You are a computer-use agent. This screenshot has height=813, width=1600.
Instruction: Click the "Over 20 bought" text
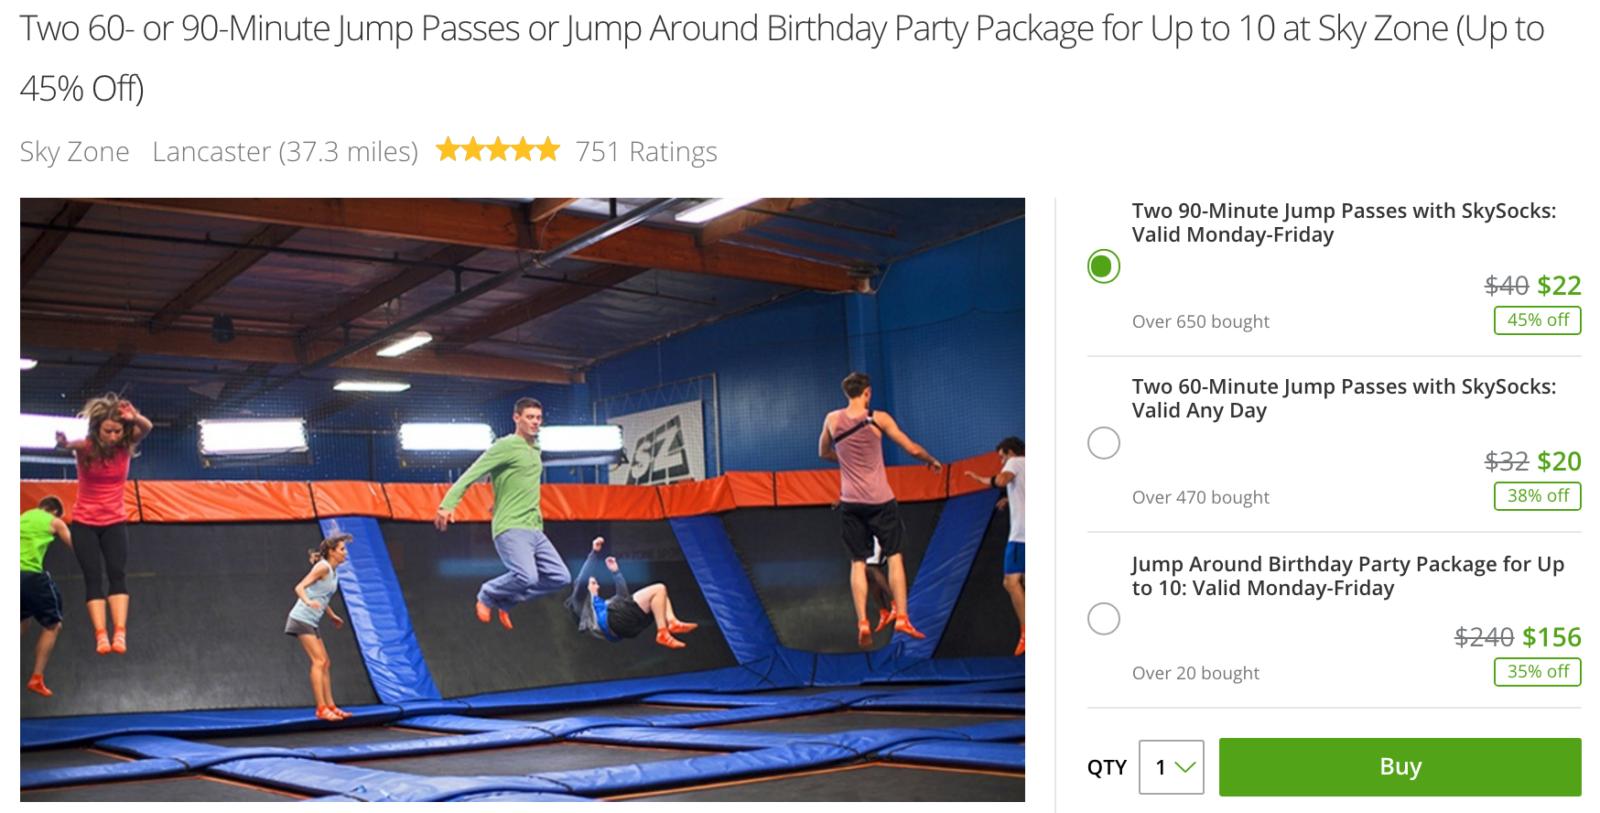coord(1195,674)
